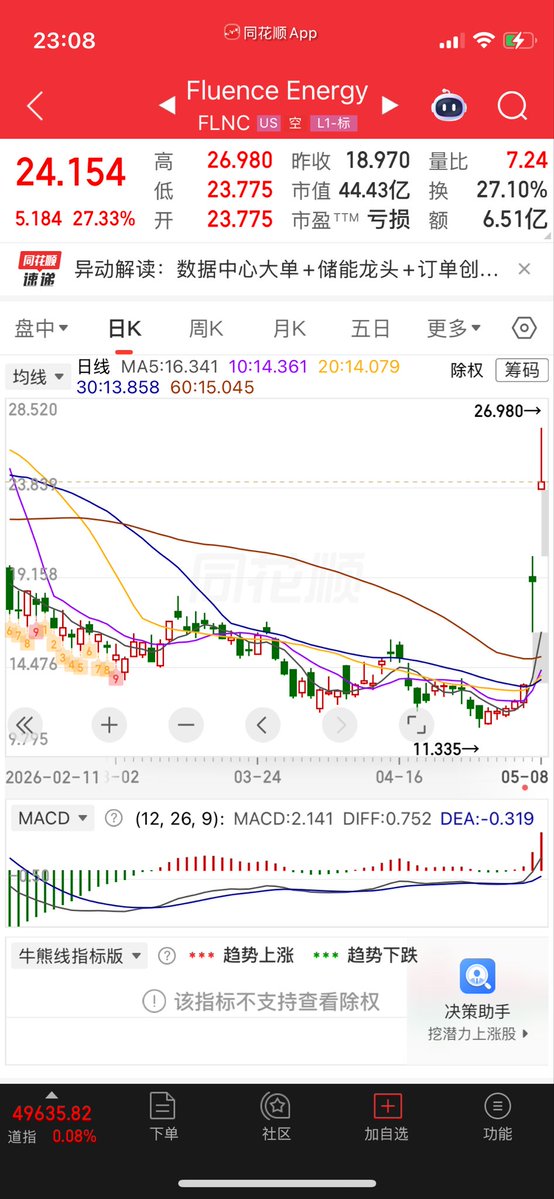The width and height of the screenshot is (554, 1199).
Task: Switch to 五日 chart tab
Action: point(370,329)
